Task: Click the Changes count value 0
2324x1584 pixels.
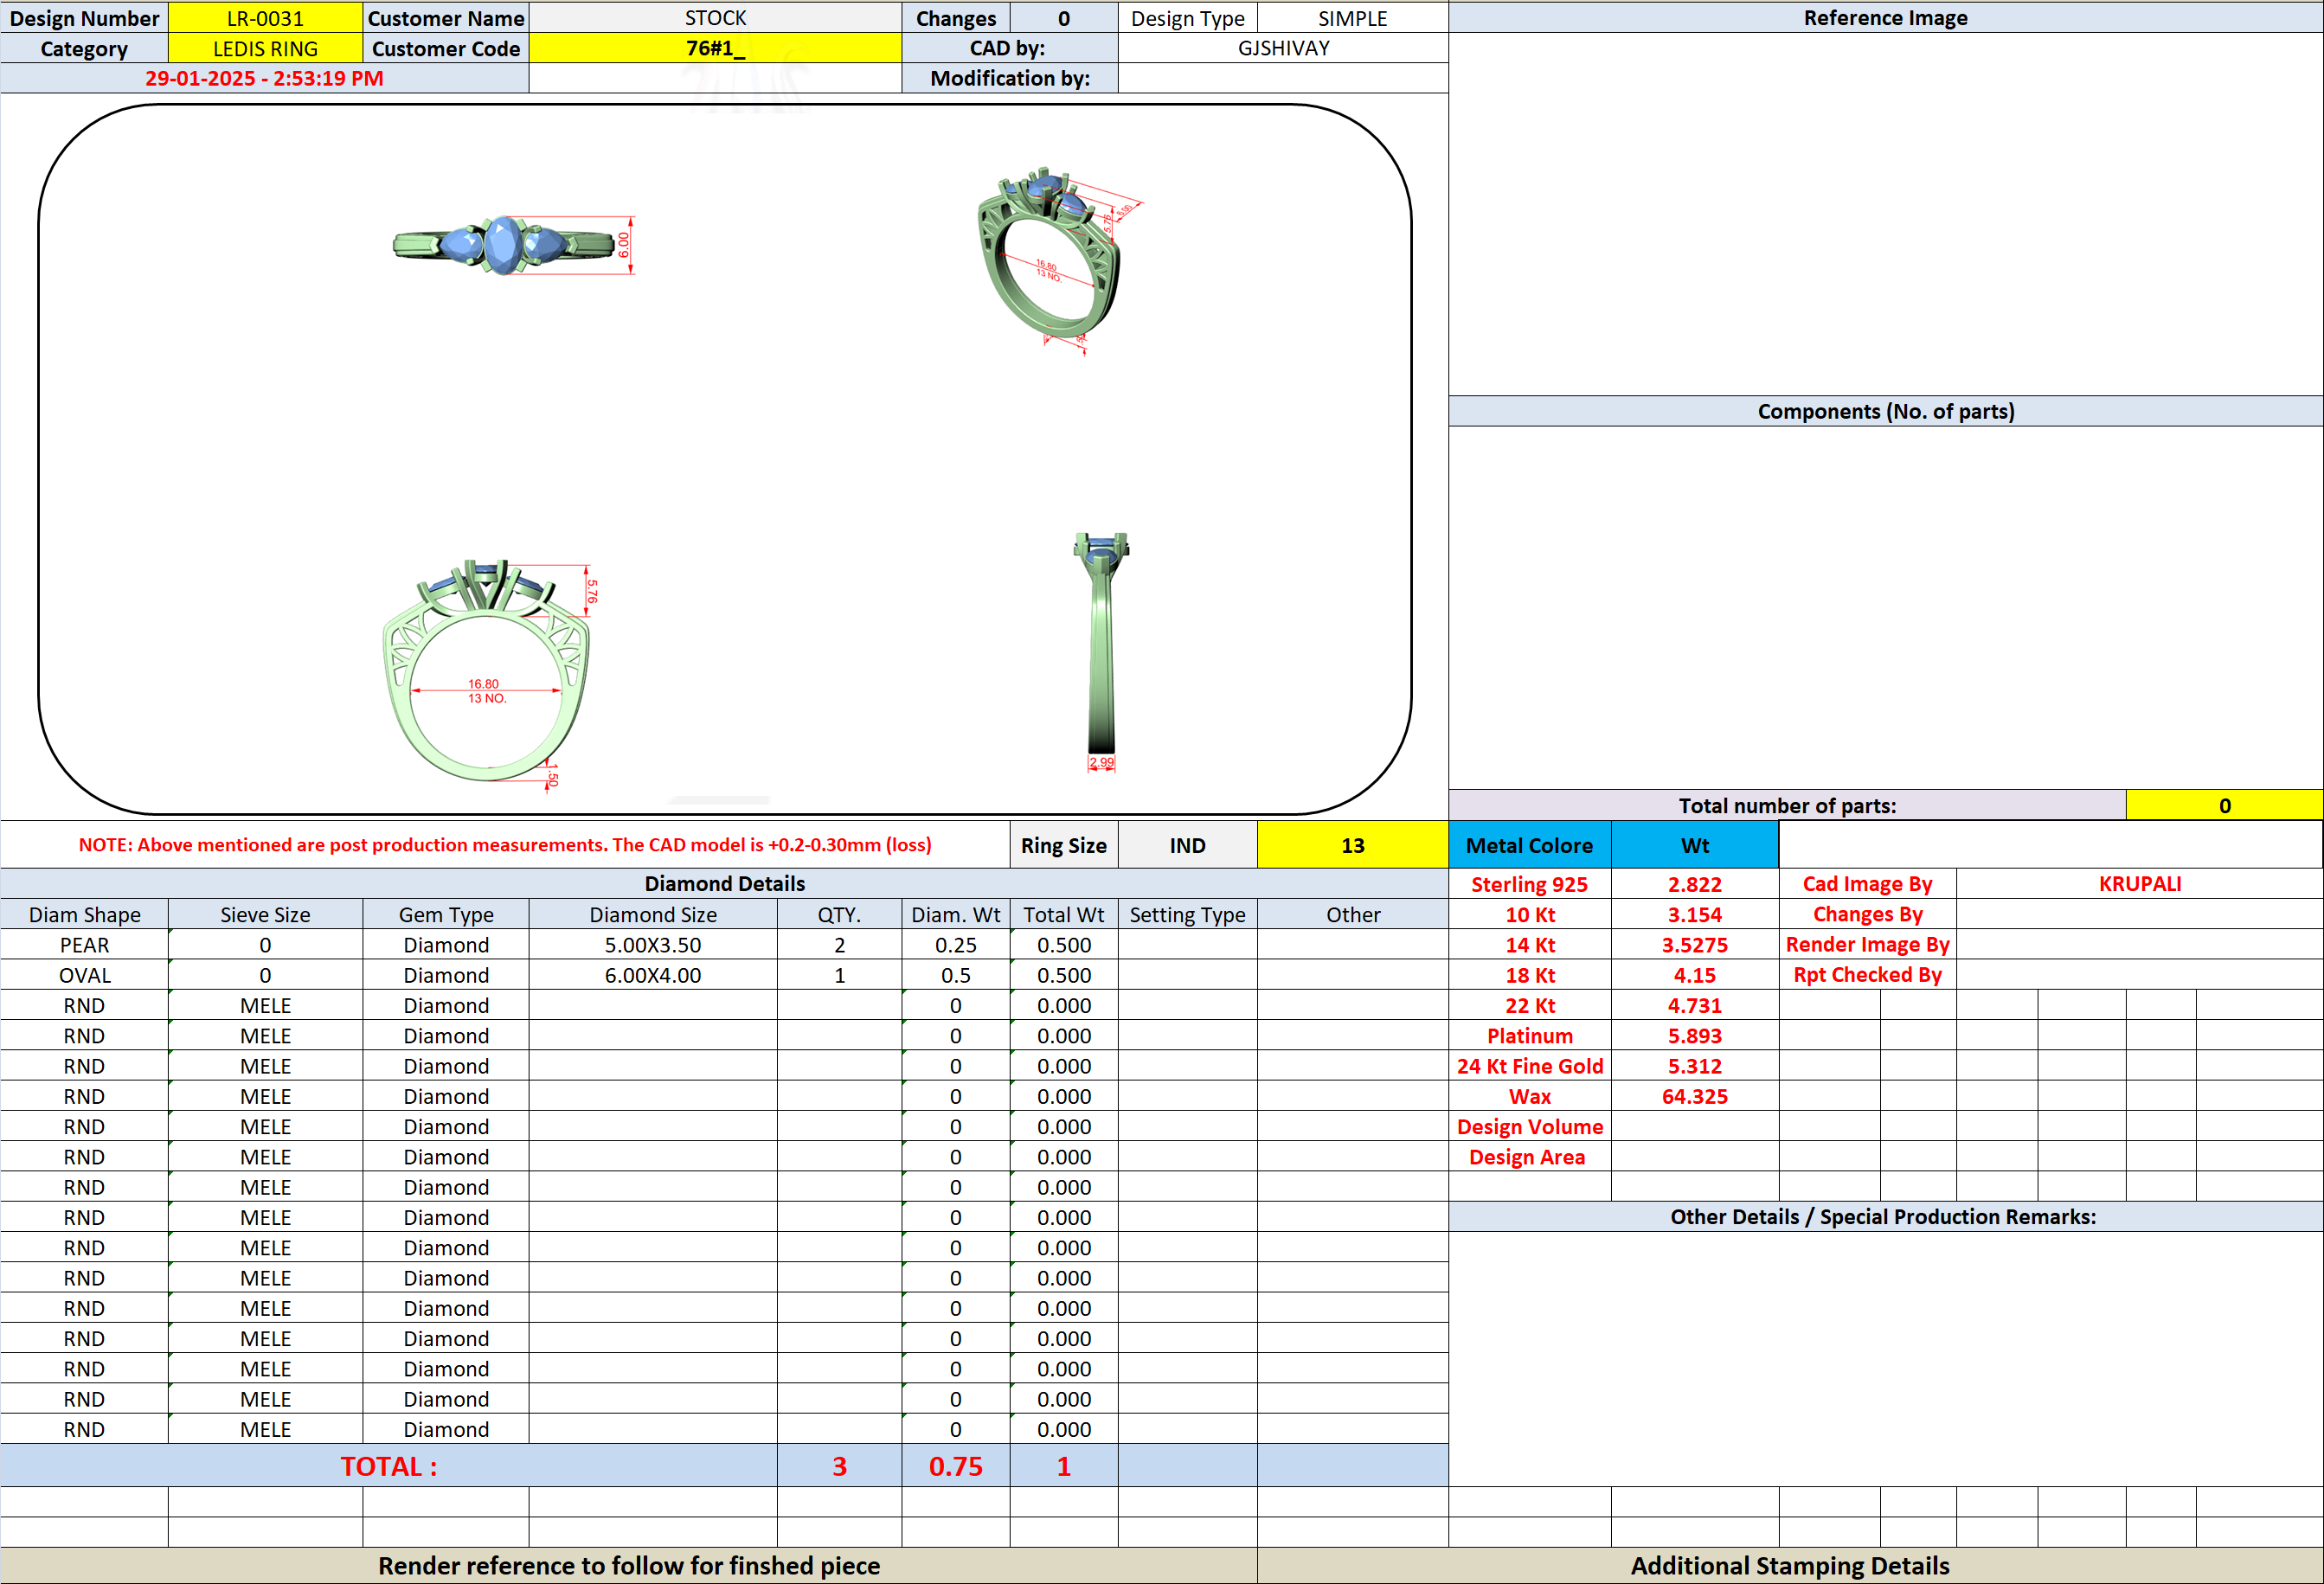Action: (1063, 18)
